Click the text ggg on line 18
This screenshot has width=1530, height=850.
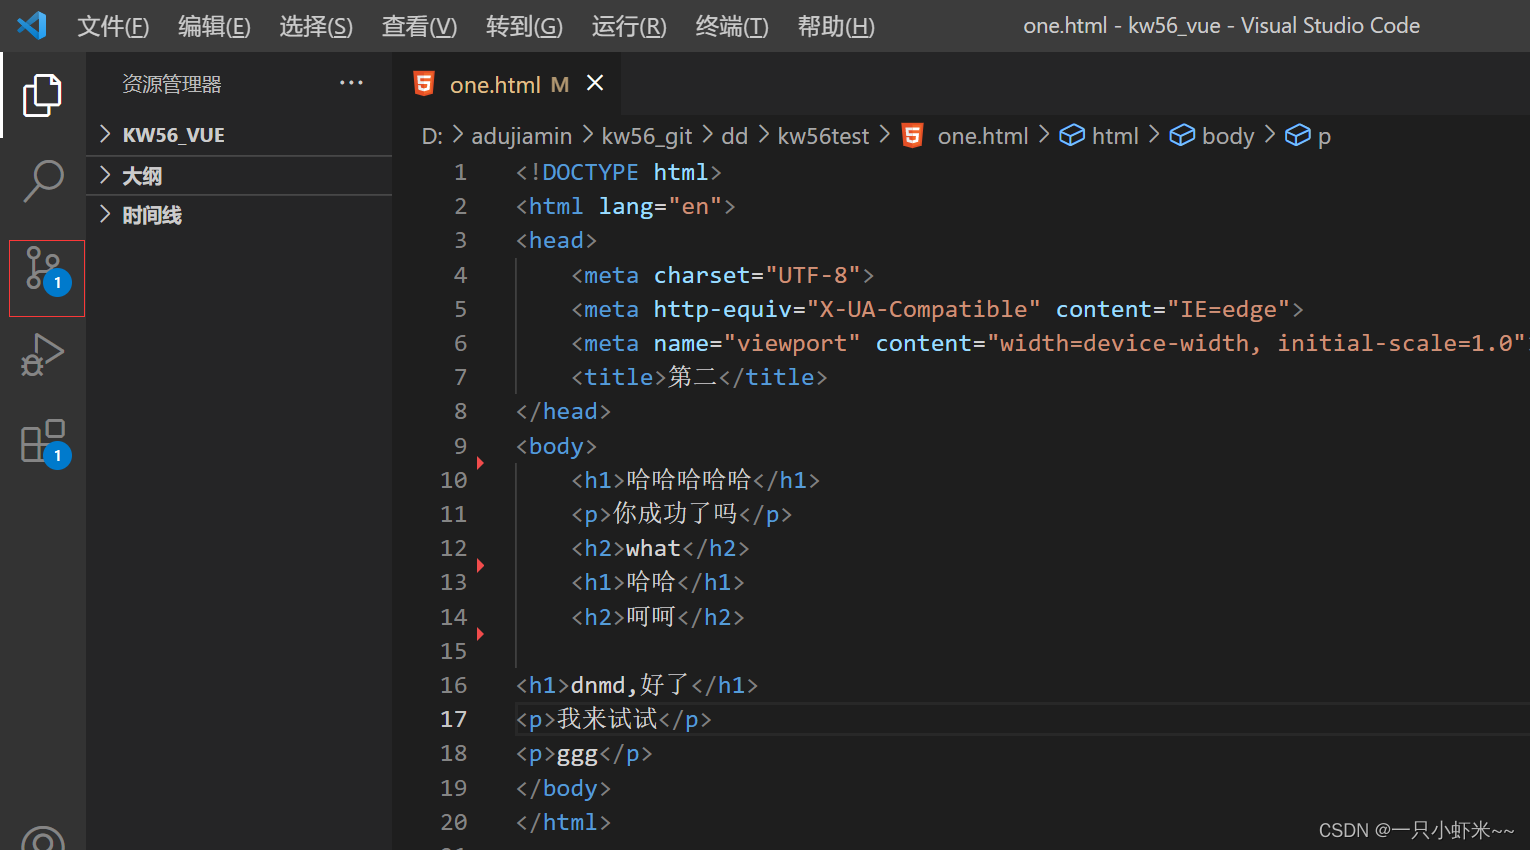pyautogui.click(x=577, y=754)
